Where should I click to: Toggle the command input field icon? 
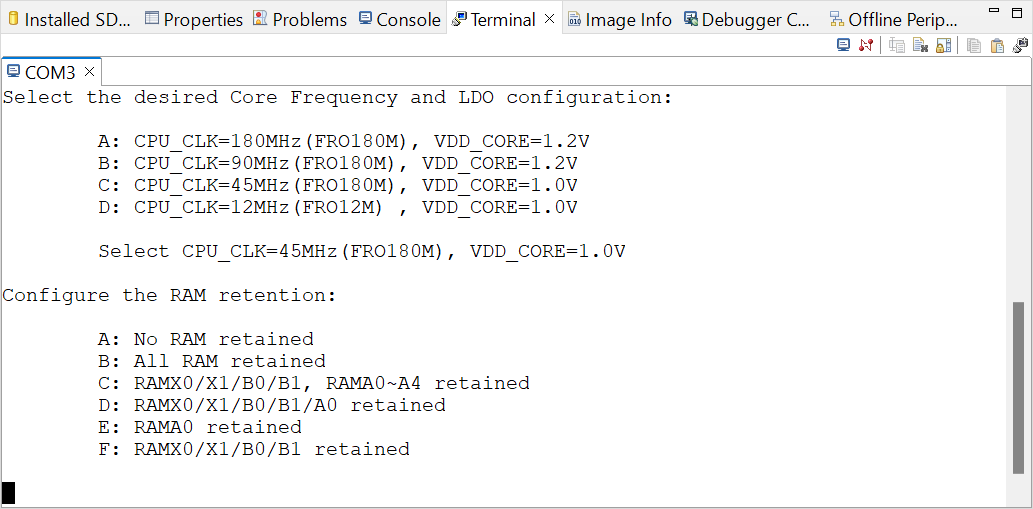[897, 45]
